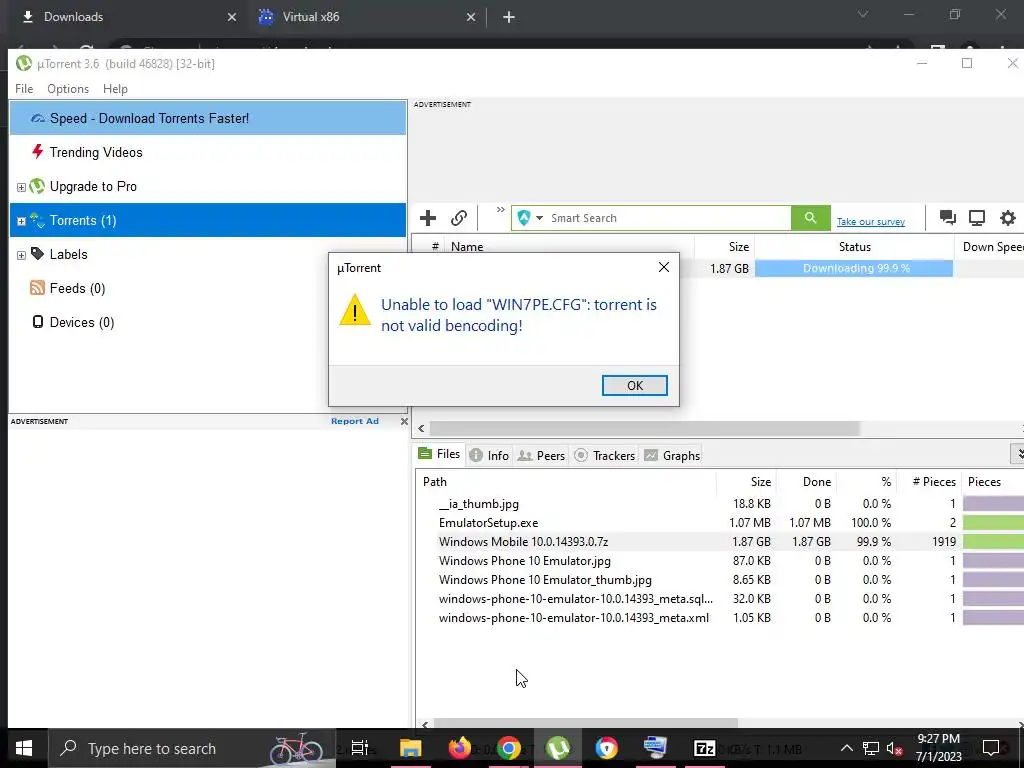Sort torrent list by Name column
Screen dimensions: 1024x768
570,247
